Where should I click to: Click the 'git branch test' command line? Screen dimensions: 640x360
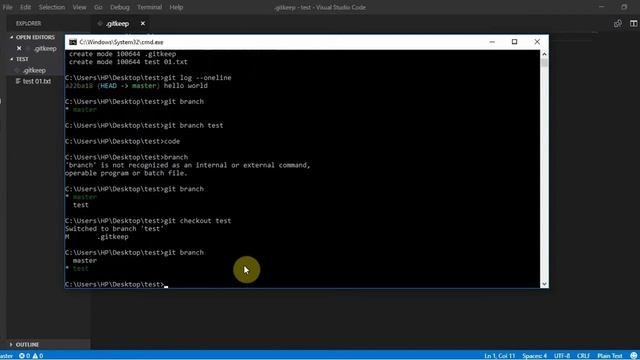pyautogui.click(x=144, y=125)
